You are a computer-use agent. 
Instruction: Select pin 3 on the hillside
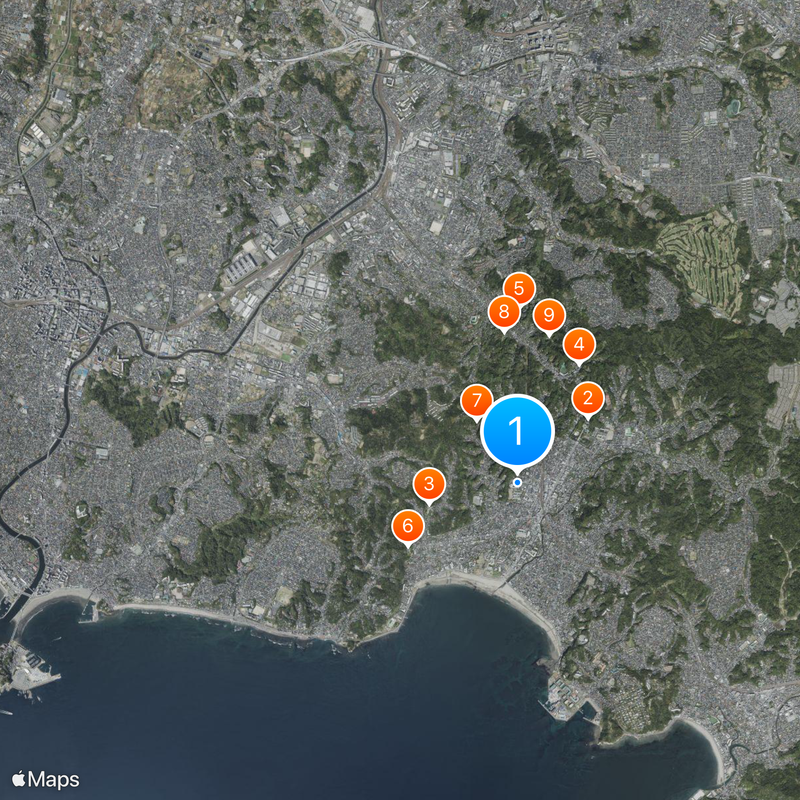pos(428,484)
